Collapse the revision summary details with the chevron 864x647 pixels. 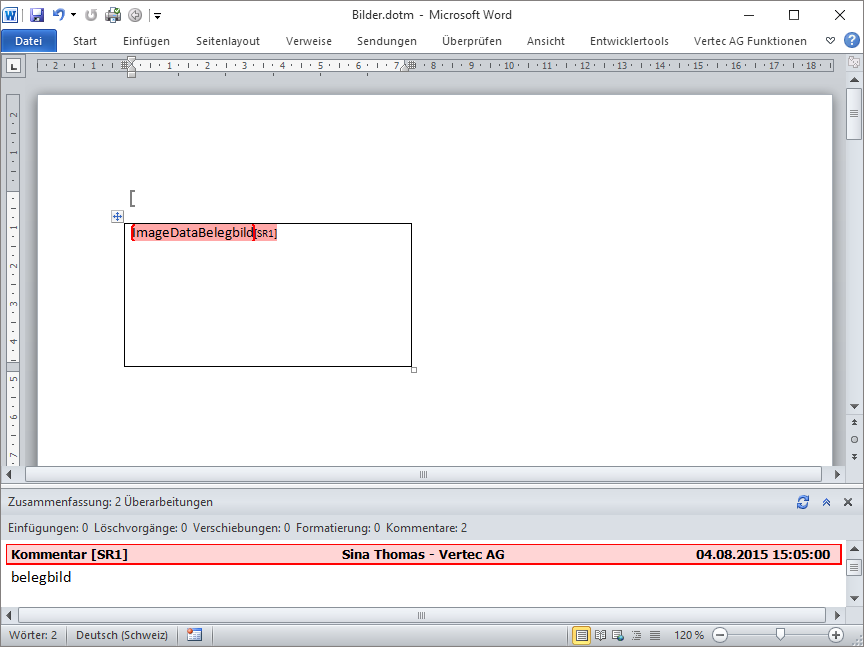point(826,502)
